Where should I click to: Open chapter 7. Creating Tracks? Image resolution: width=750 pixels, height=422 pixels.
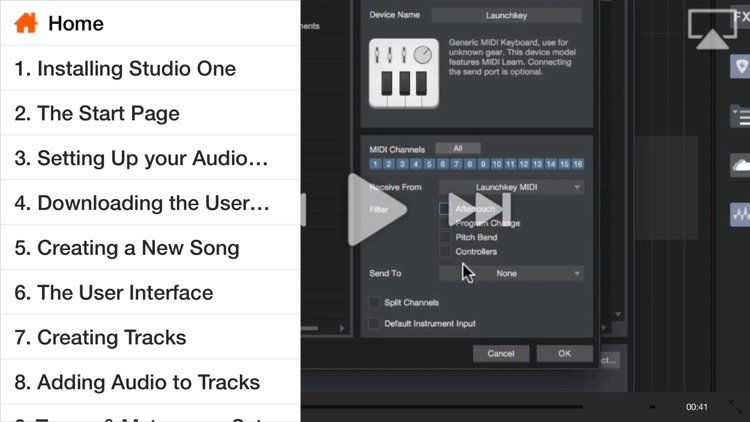tap(150, 337)
